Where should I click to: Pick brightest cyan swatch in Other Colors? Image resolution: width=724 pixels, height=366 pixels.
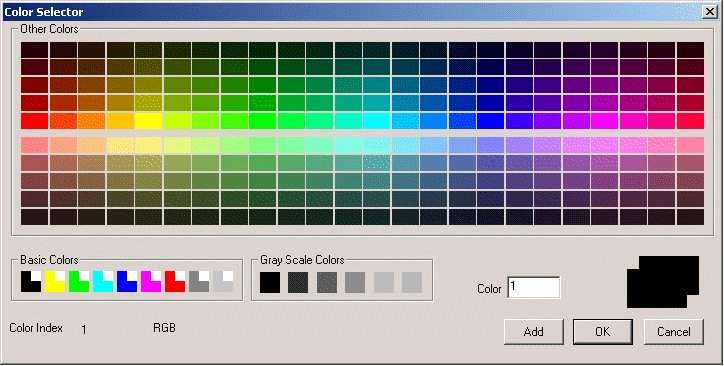click(x=376, y=121)
